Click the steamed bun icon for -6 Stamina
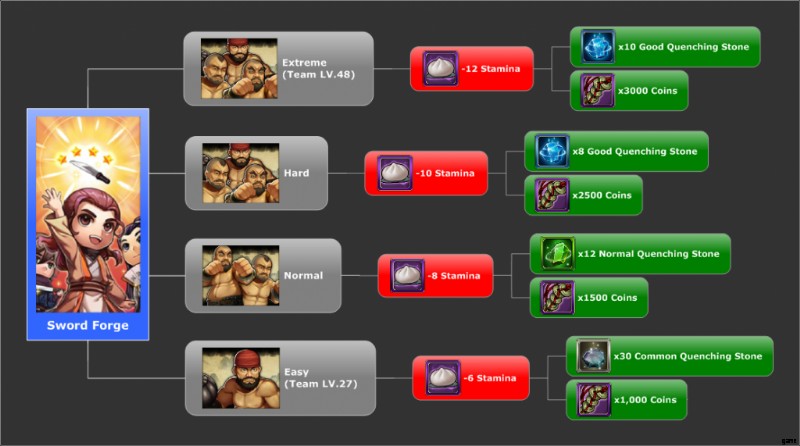 pyautogui.click(x=443, y=378)
